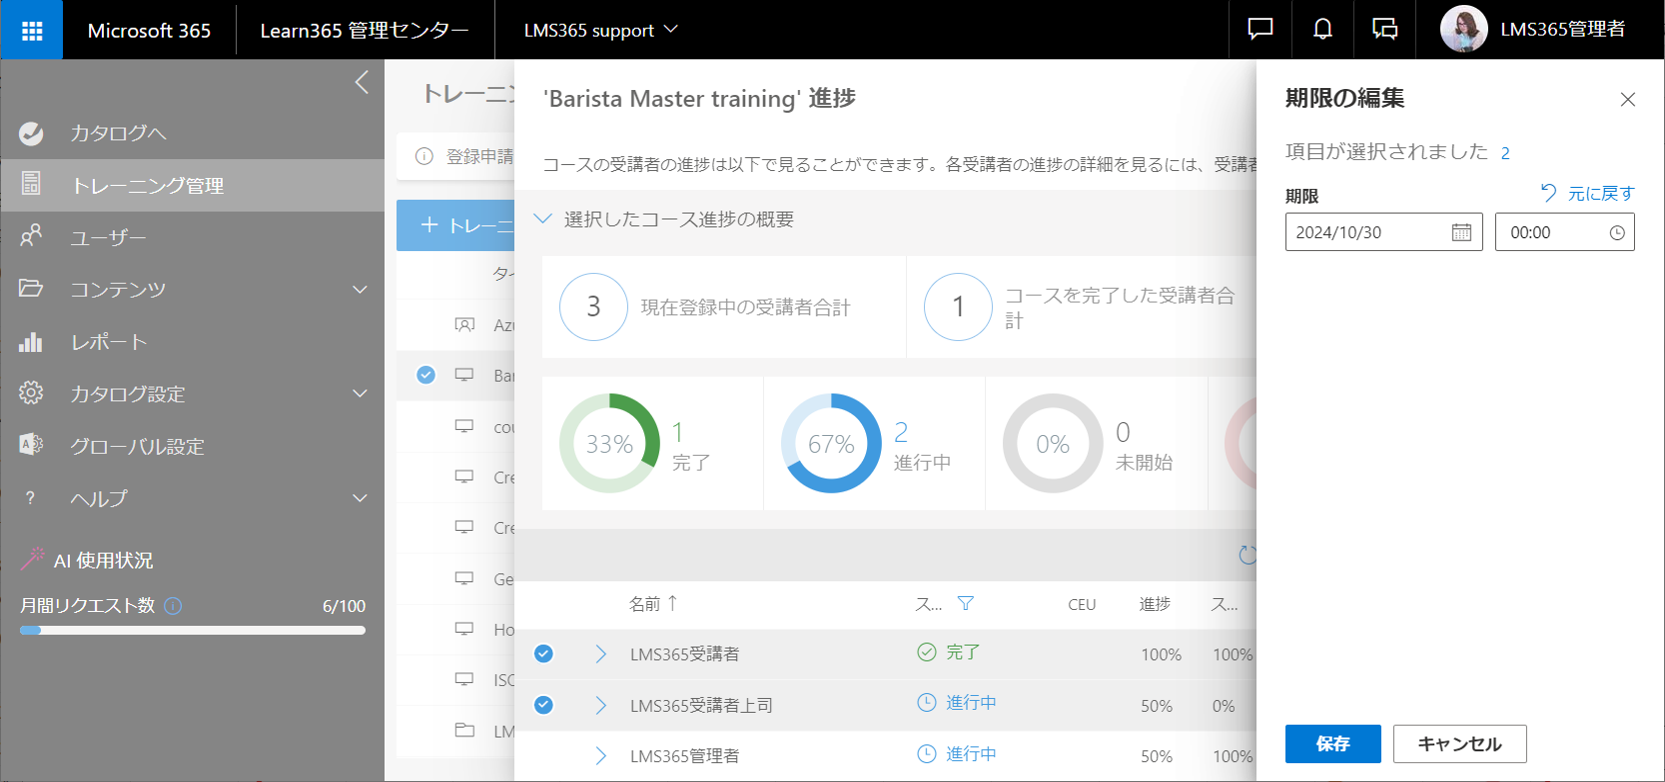Click the トレーニング管理 document icon
The height and width of the screenshot is (782, 1665).
pyautogui.click(x=31, y=183)
